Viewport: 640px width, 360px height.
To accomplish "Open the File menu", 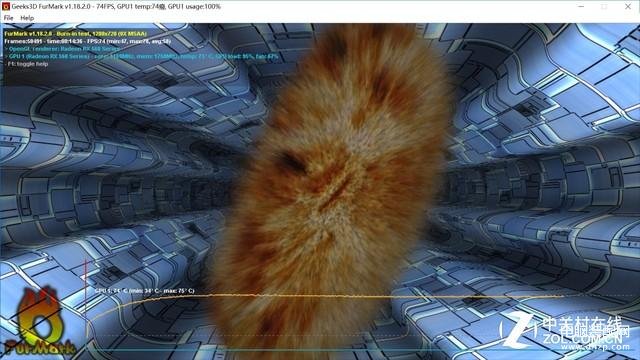I will (x=8, y=18).
